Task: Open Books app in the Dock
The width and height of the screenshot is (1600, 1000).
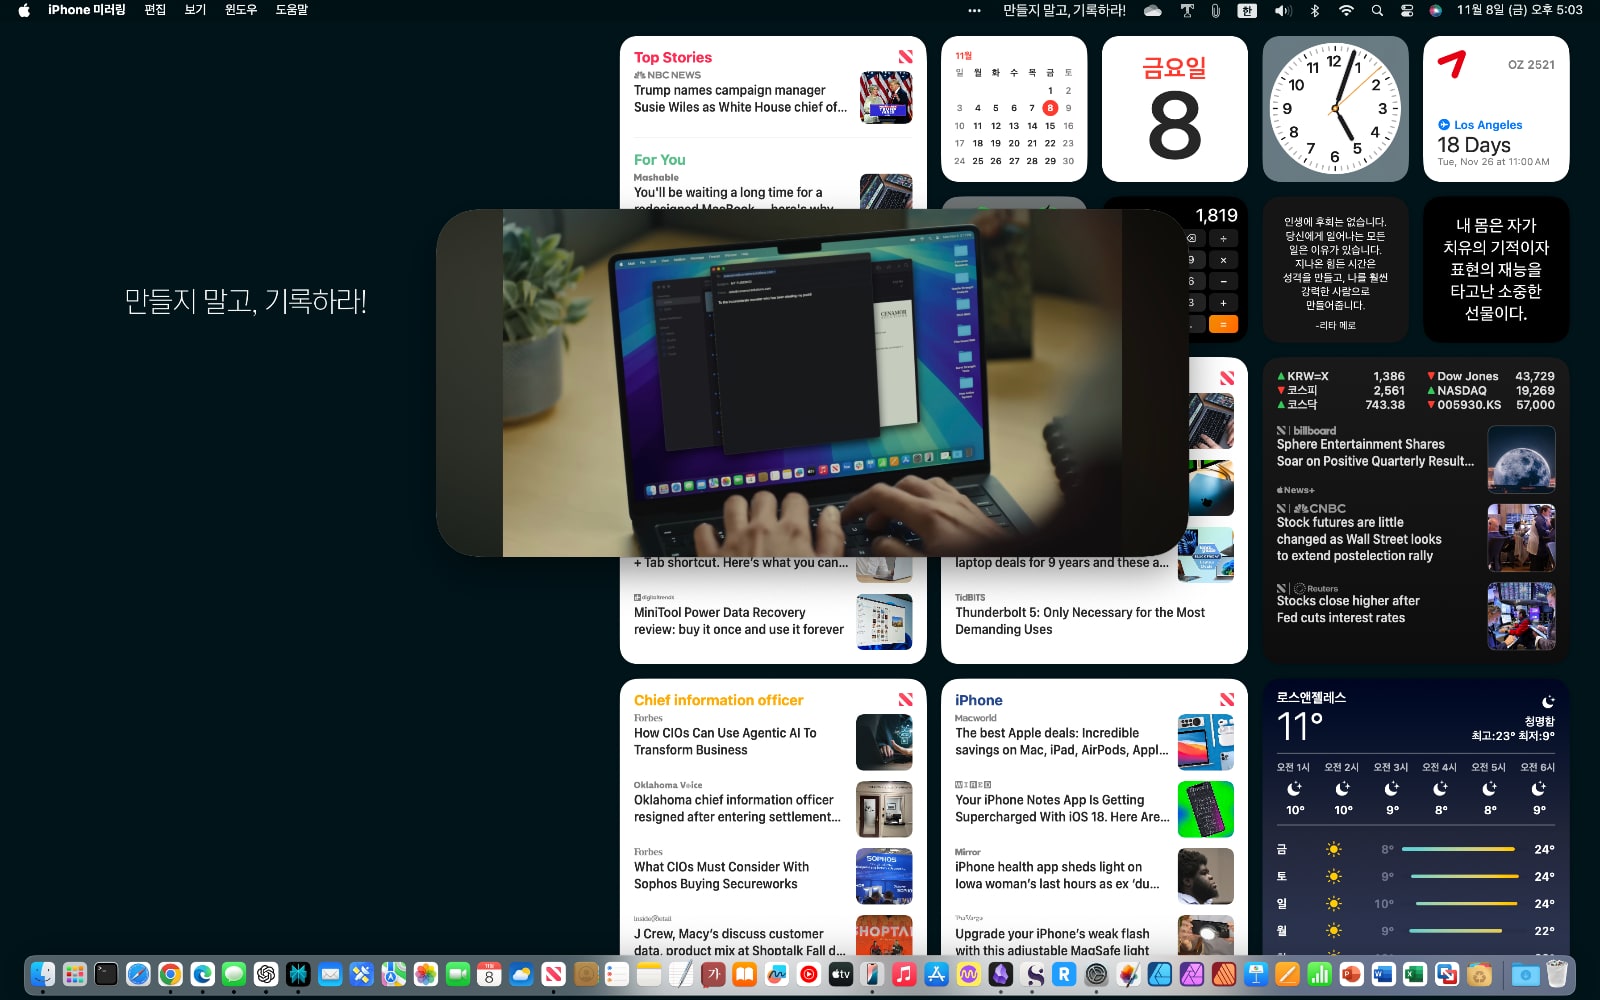Action: click(x=744, y=974)
